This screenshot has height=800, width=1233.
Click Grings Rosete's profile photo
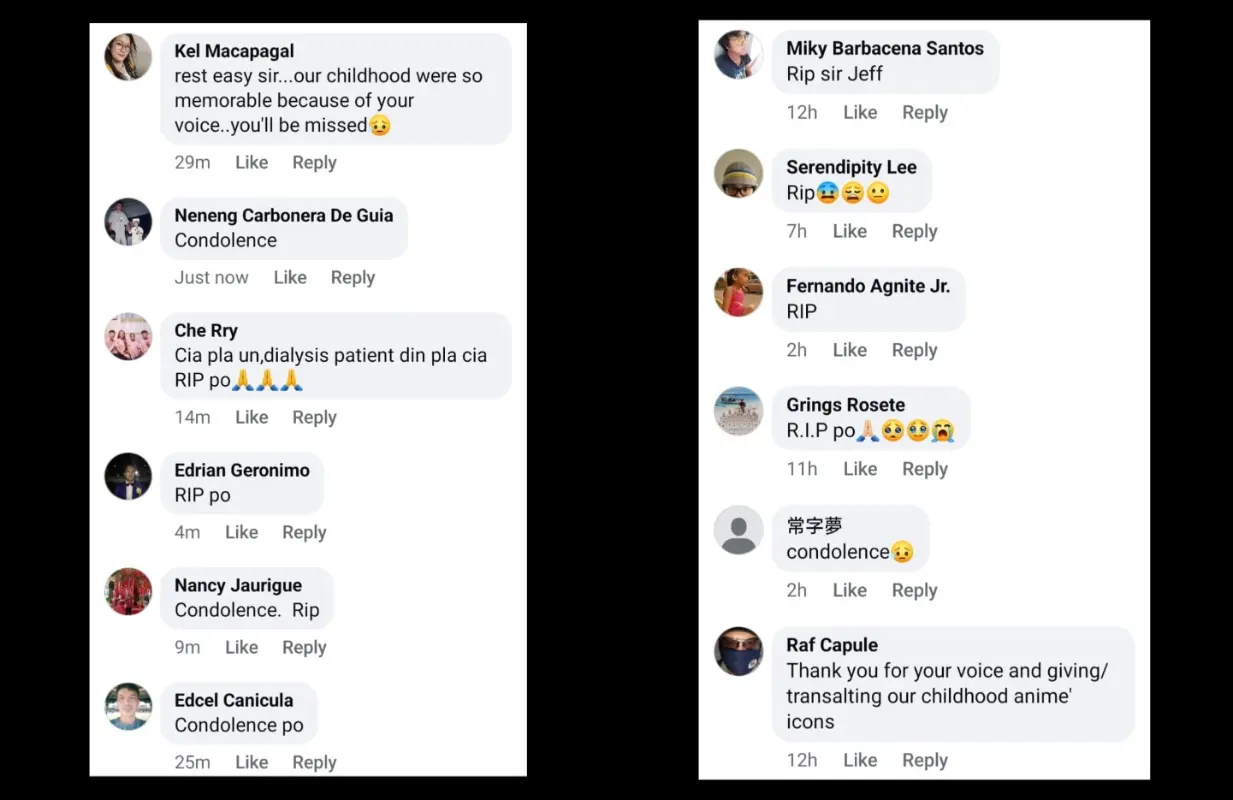coord(738,411)
